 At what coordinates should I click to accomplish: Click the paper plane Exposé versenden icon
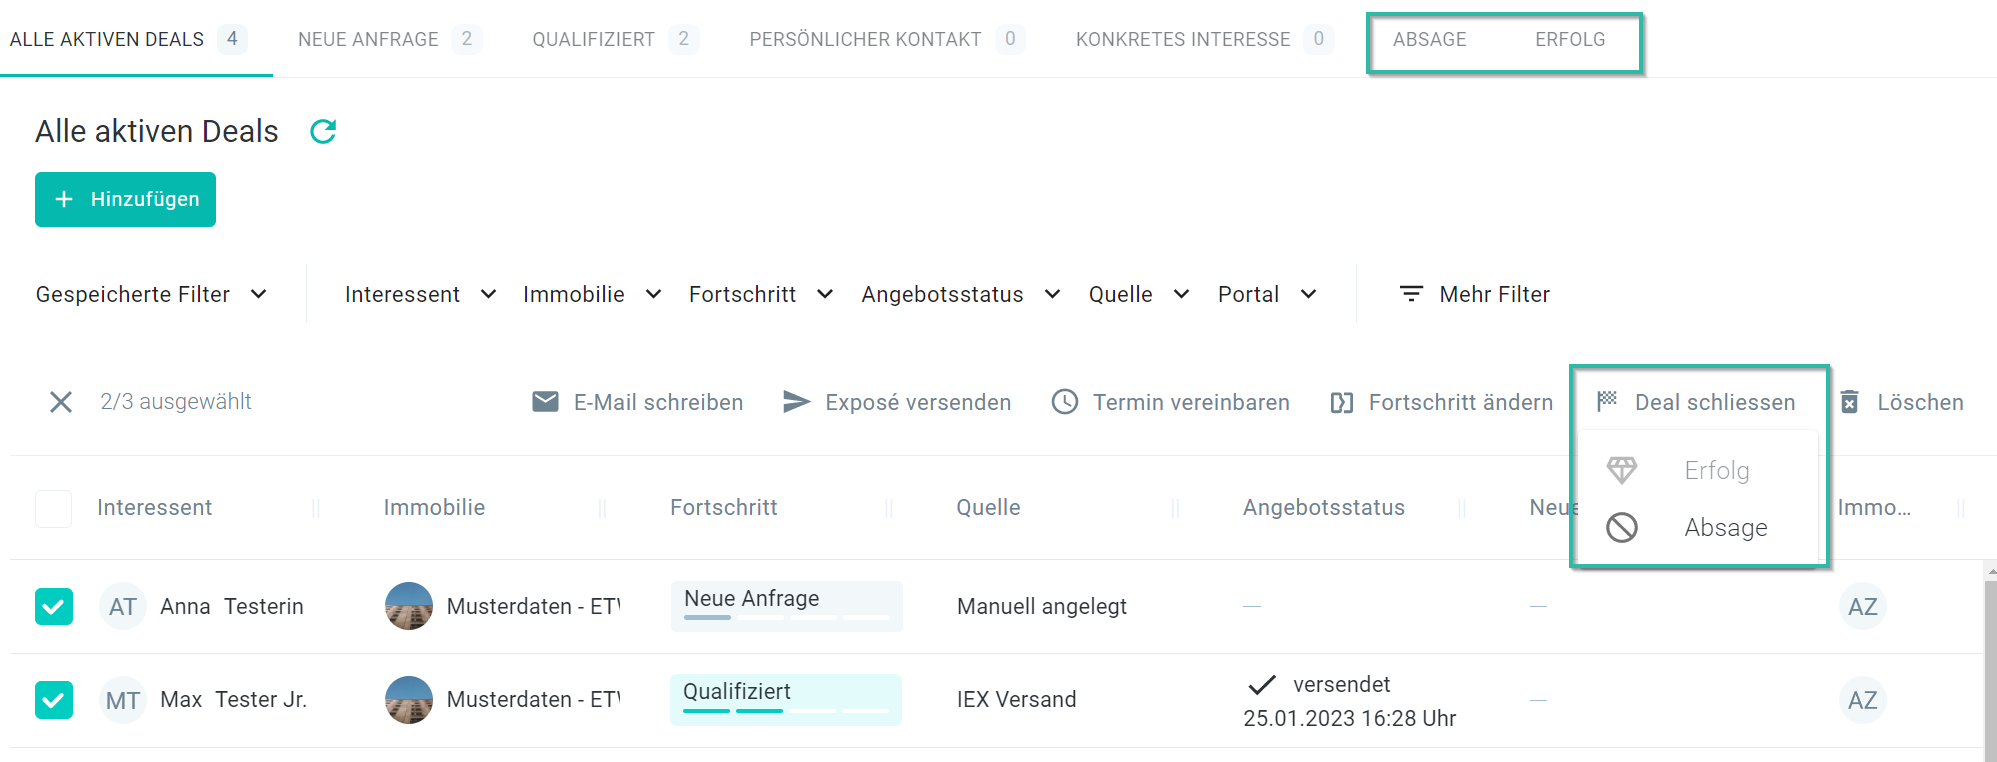796,402
